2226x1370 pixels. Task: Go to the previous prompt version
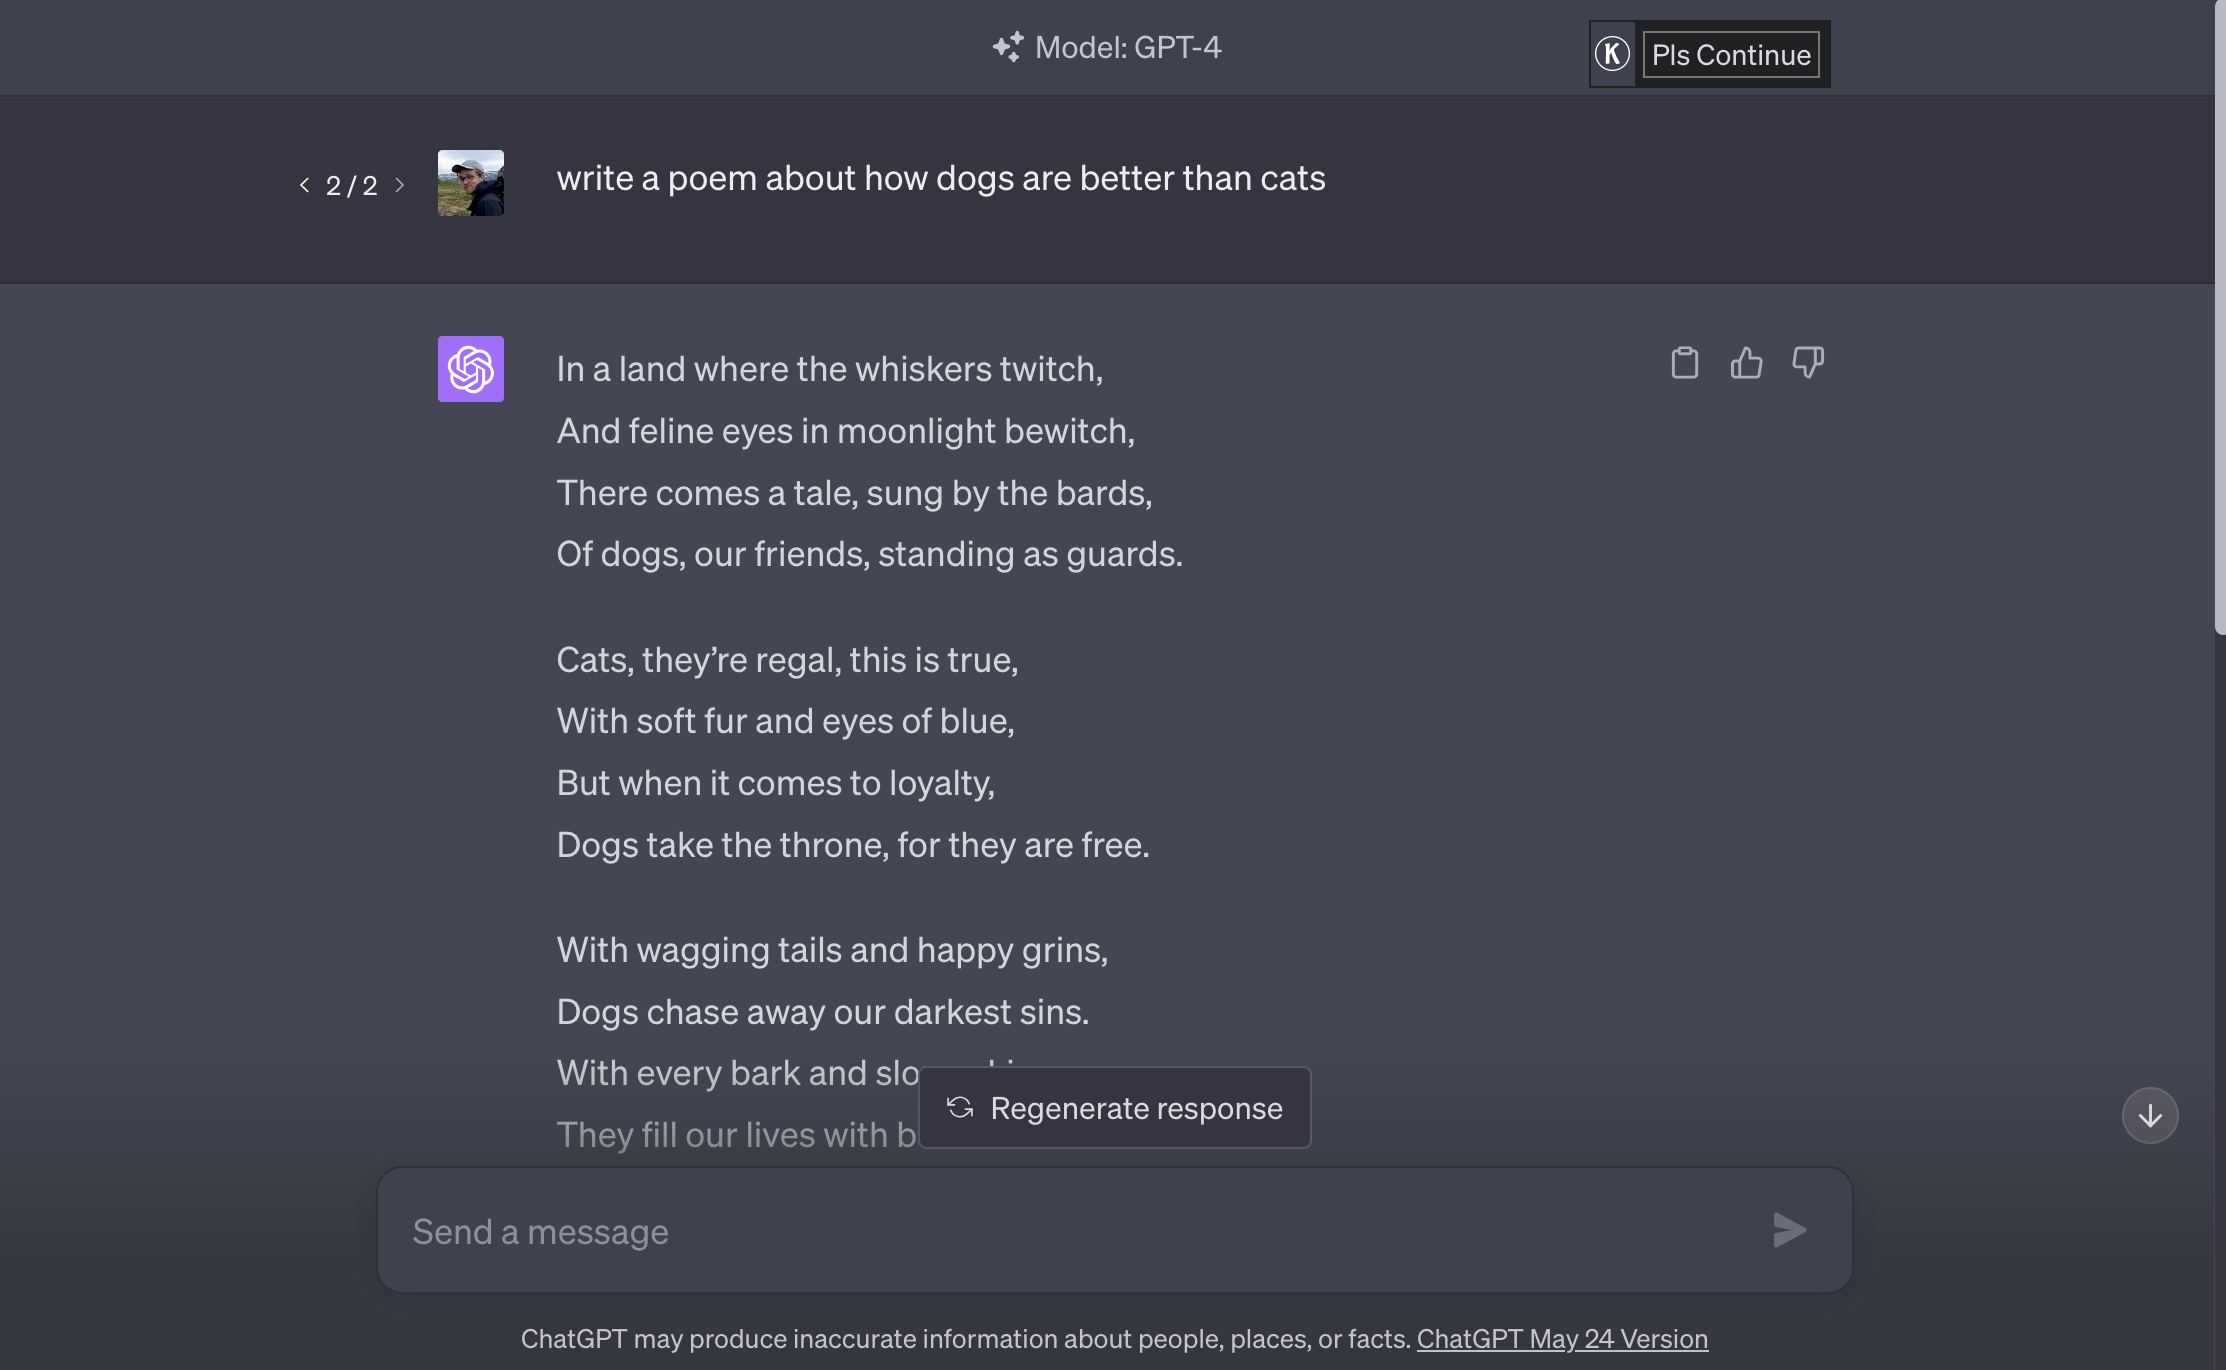coord(304,185)
